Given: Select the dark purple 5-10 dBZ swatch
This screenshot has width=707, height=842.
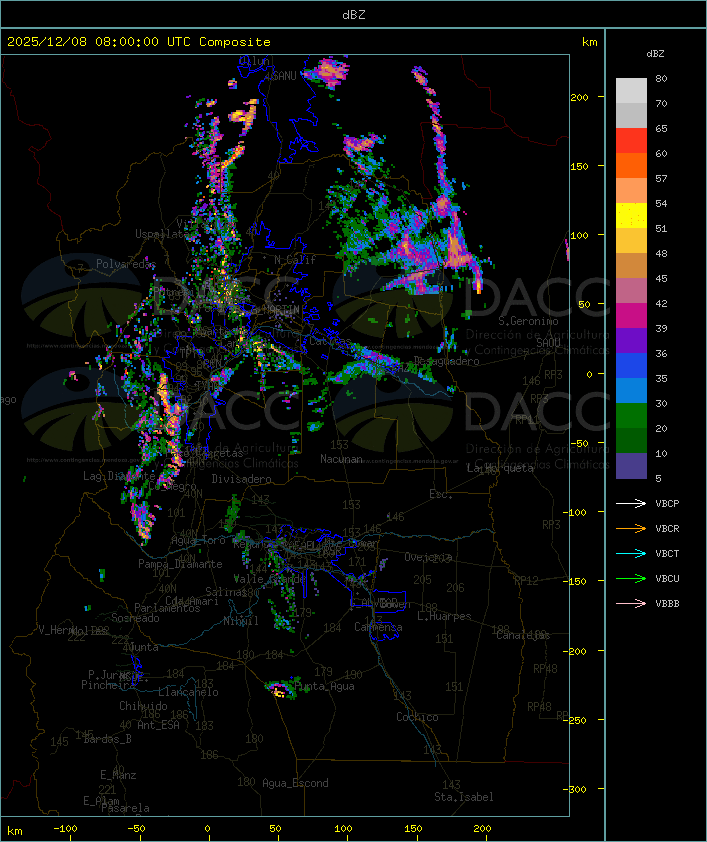Looking at the screenshot, I should coord(631,466).
